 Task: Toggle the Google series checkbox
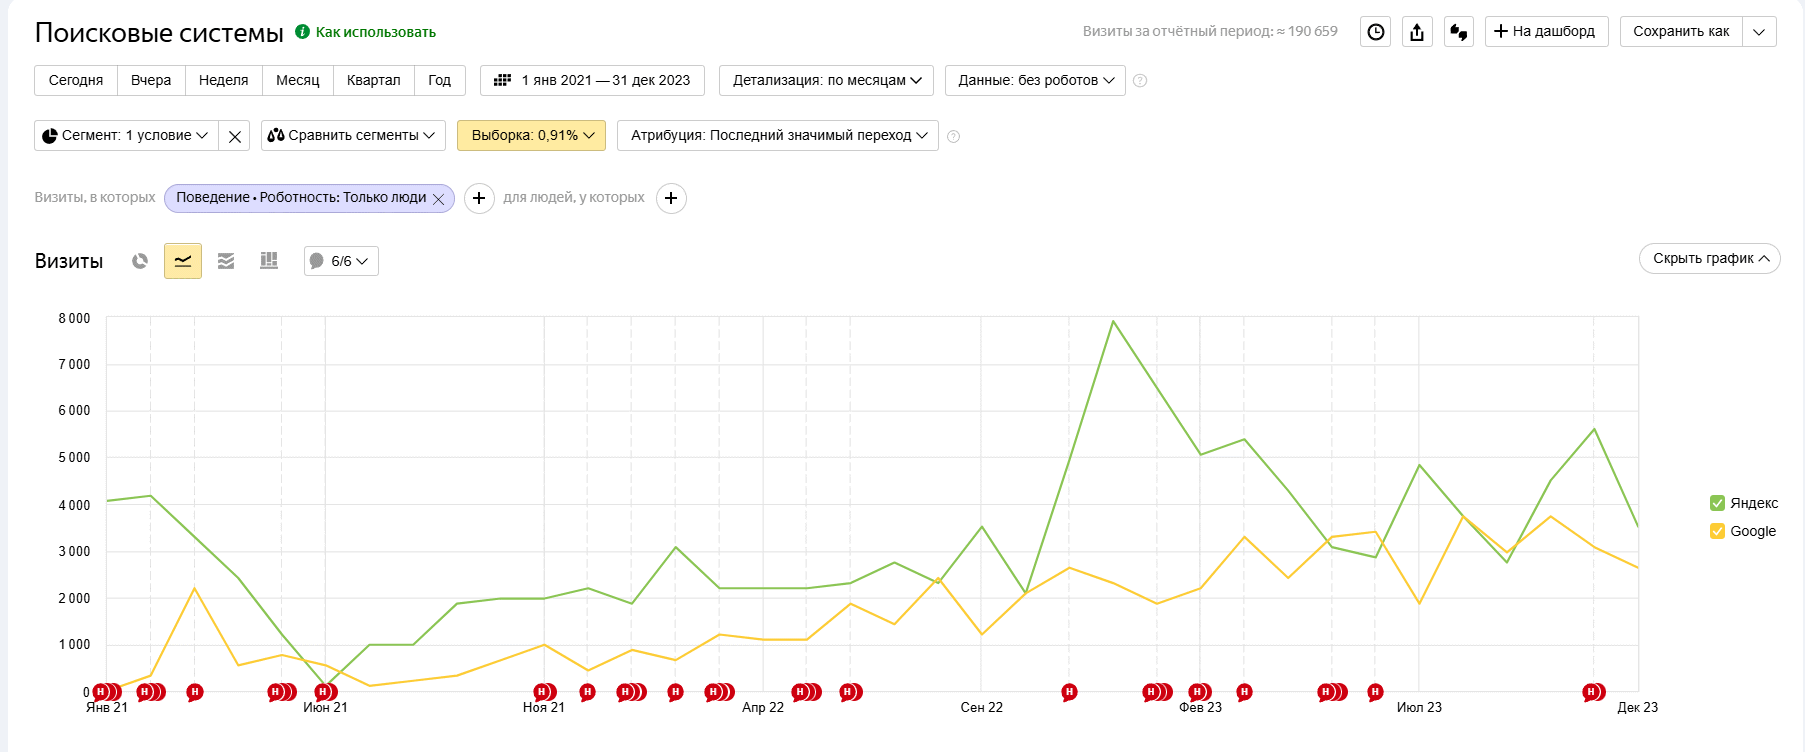[x=1717, y=531]
